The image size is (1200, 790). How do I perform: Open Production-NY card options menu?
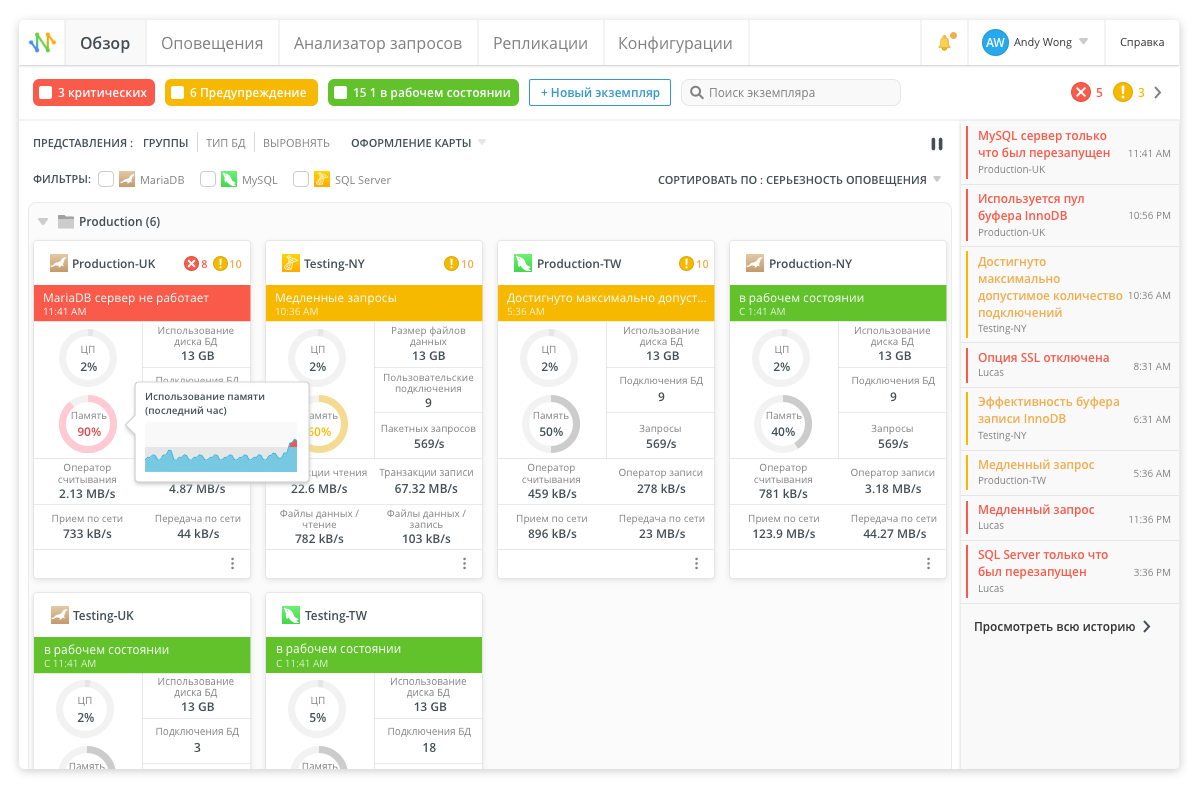point(928,564)
